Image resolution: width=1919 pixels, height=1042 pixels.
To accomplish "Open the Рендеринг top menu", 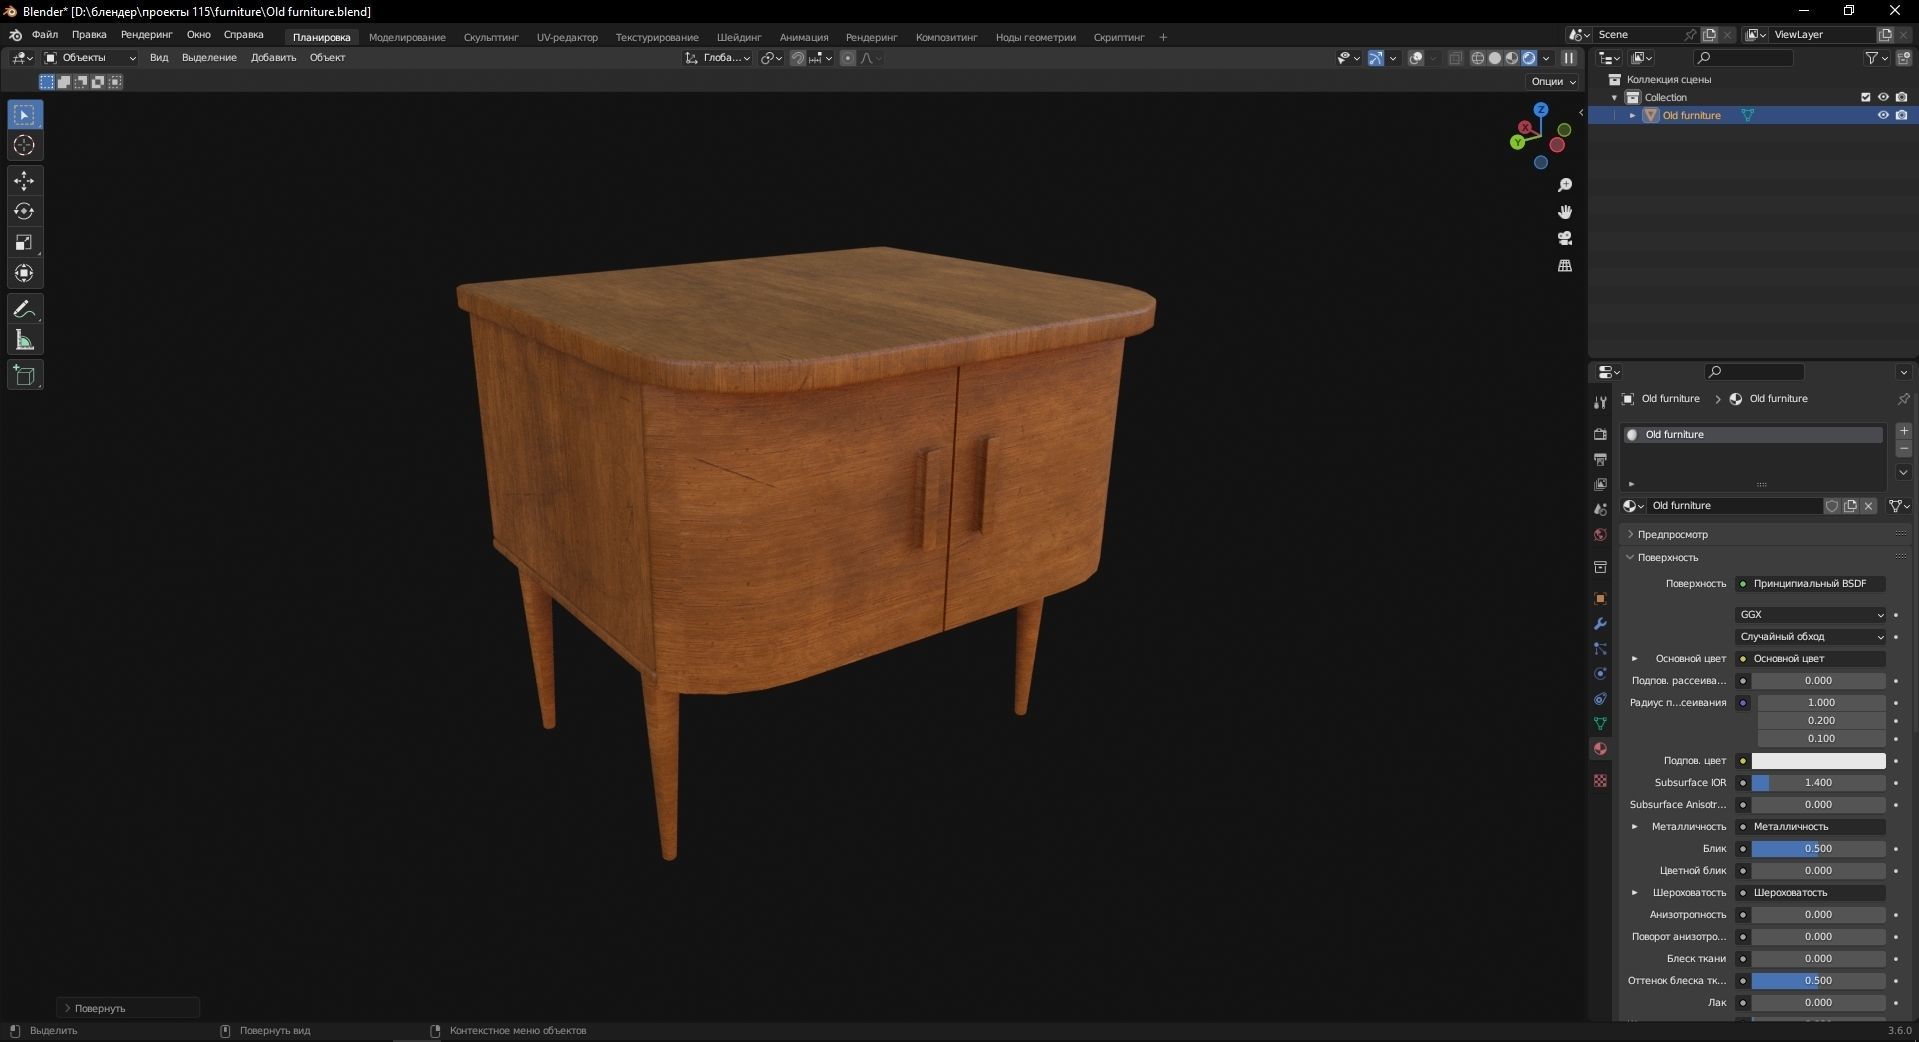I will [146, 34].
